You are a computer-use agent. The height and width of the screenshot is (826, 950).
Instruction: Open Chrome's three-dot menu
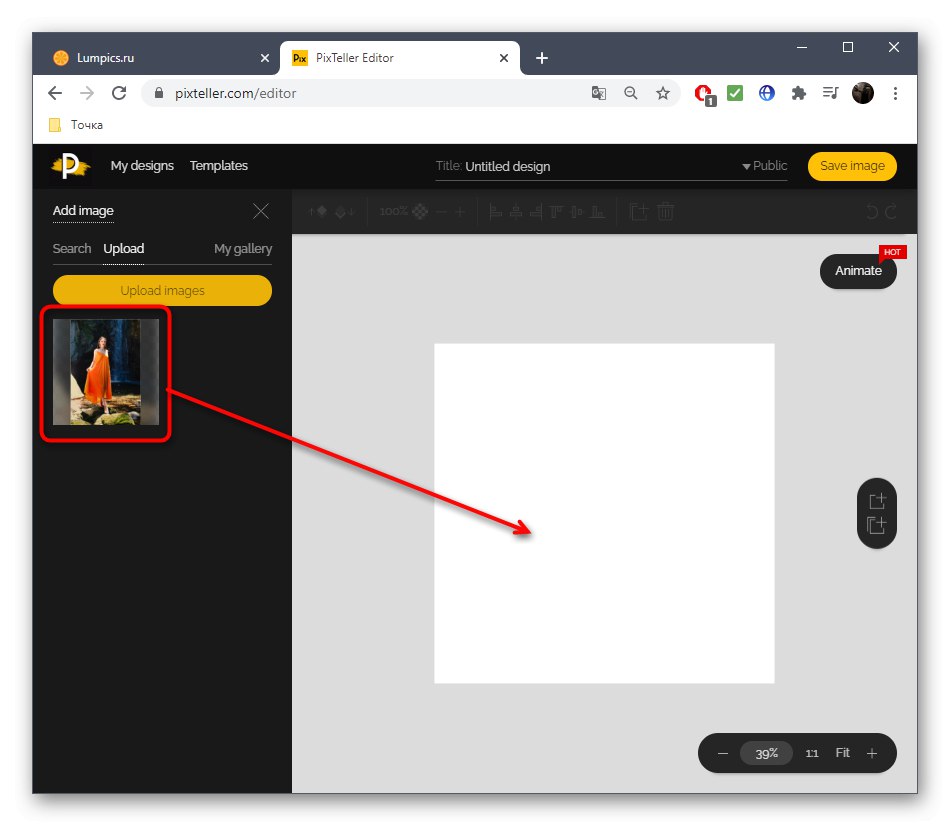(896, 93)
